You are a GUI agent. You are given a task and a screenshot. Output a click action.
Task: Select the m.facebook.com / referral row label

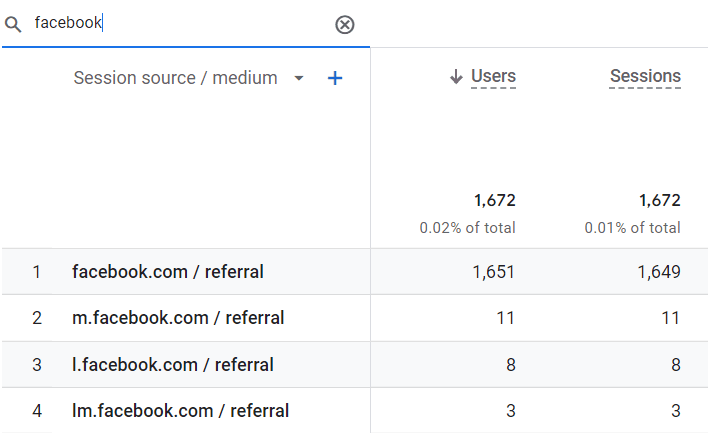click(178, 318)
